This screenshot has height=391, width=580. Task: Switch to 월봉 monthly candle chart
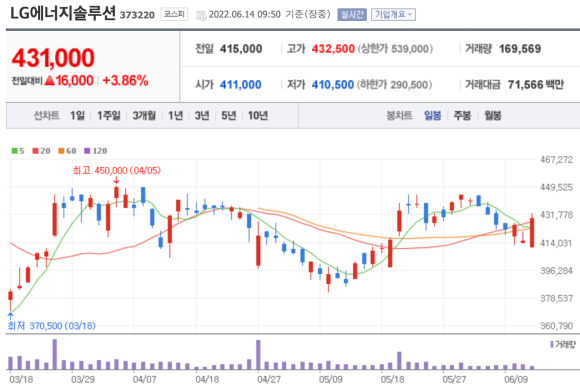coord(493,116)
